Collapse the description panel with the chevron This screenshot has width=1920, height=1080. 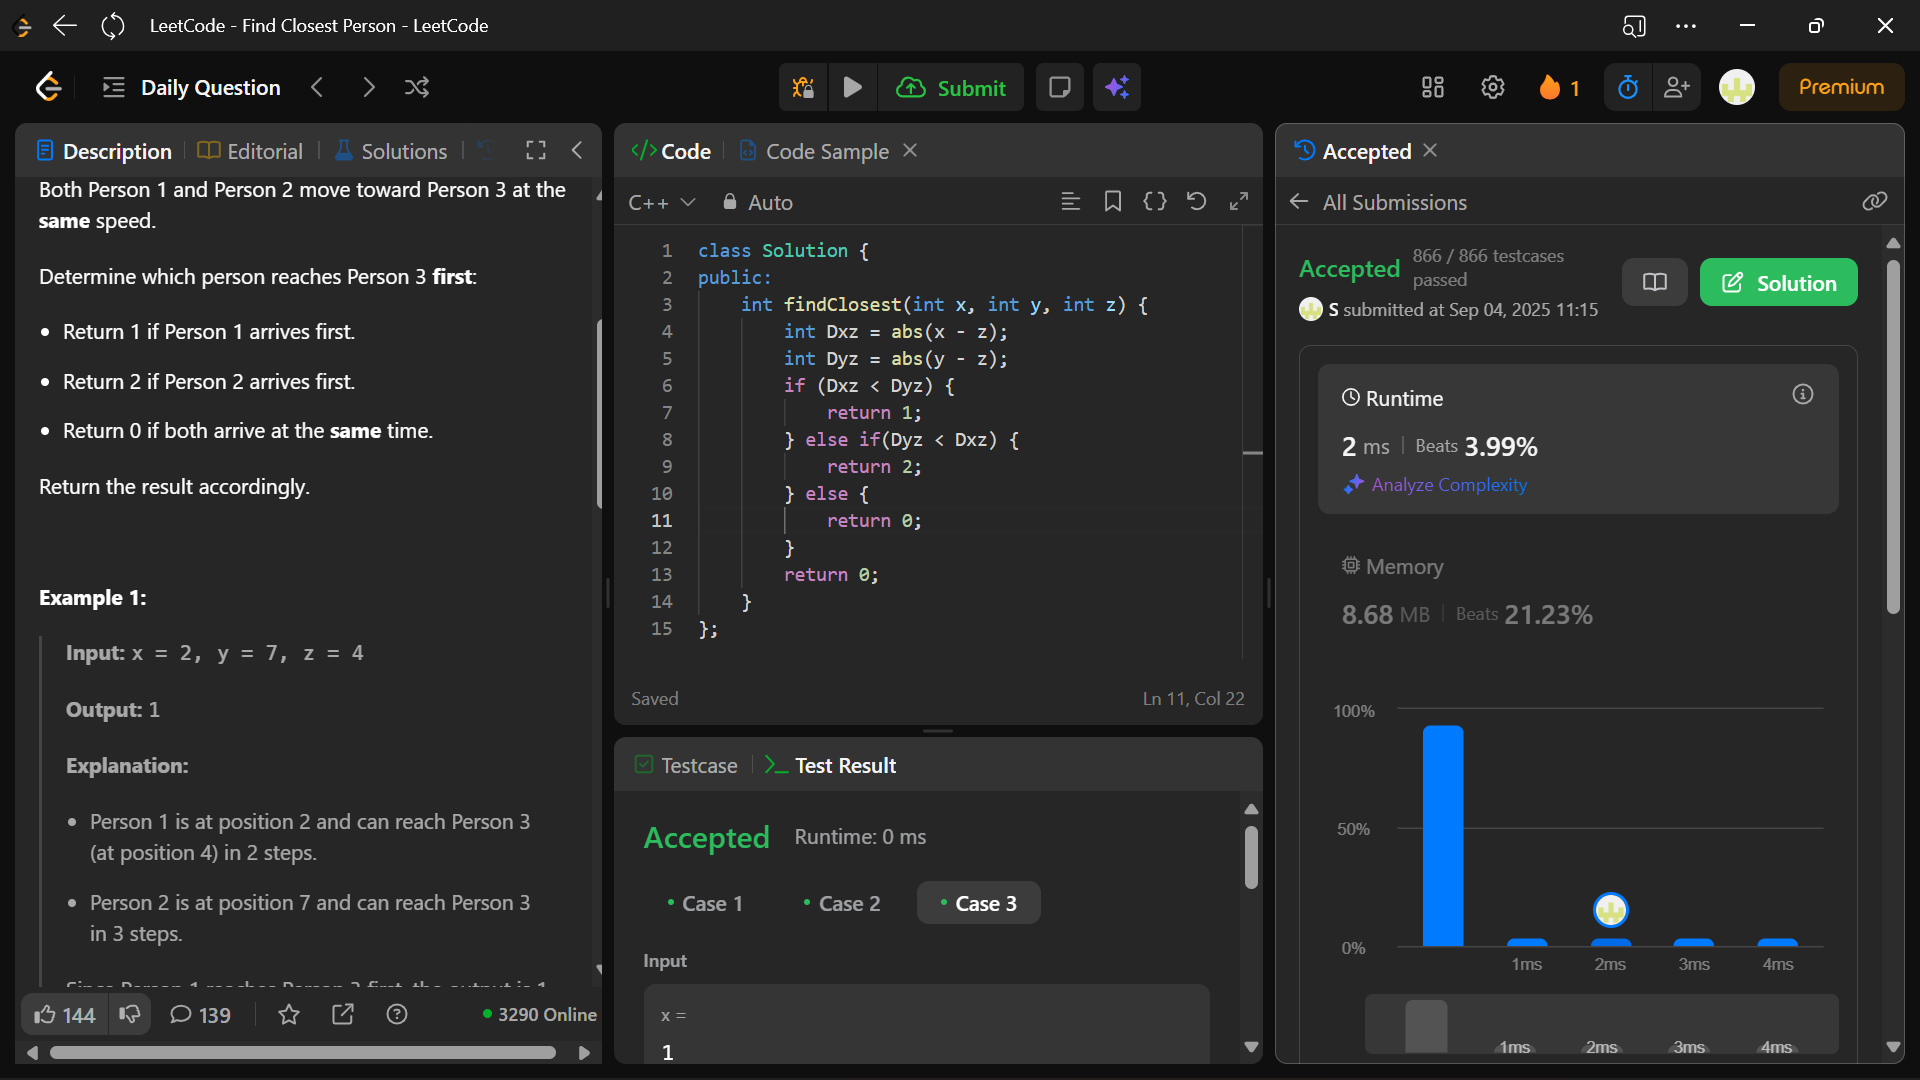click(577, 151)
